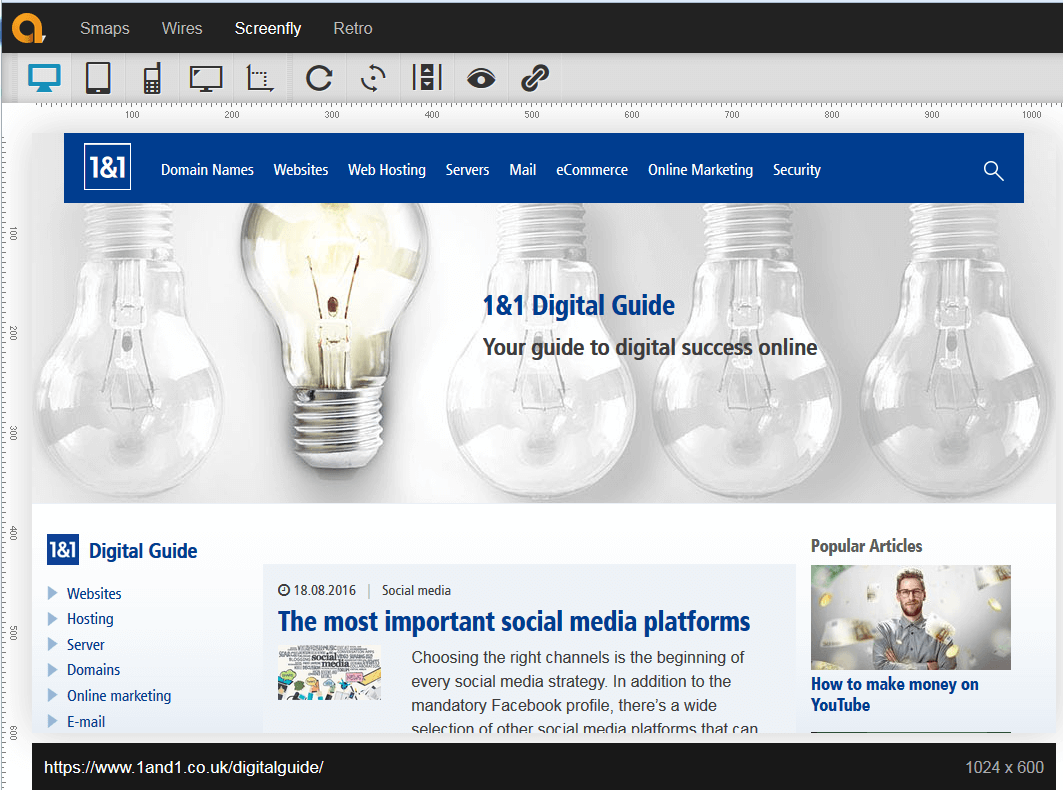The image size is (1063, 790).
Task: Toggle the allow scrolling icon
Action: point(427,77)
